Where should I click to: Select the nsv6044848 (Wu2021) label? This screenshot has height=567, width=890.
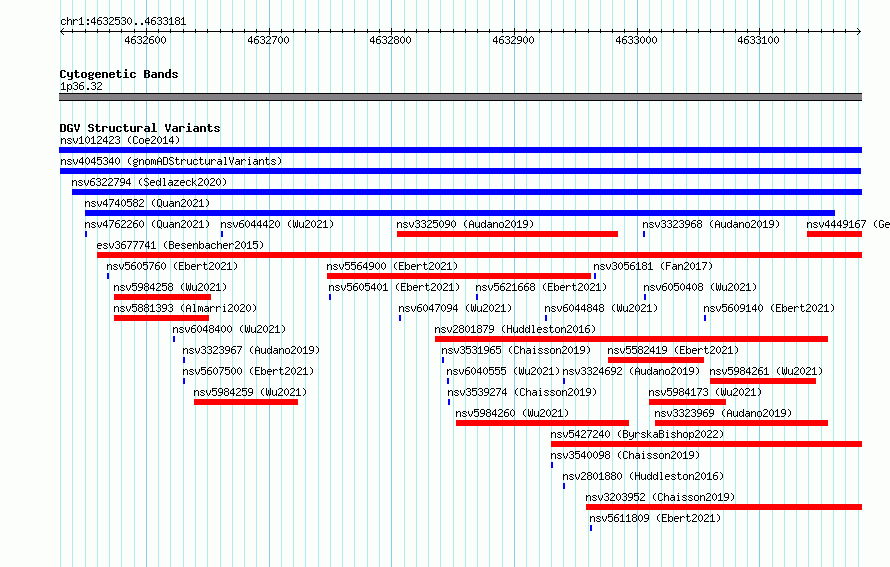[x=601, y=308]
